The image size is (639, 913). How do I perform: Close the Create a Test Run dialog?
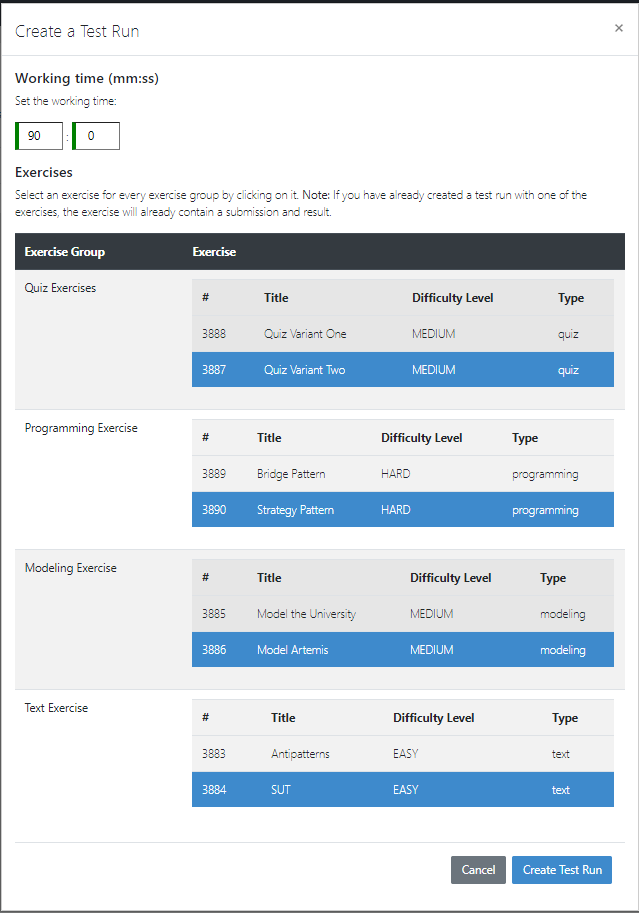618,28
